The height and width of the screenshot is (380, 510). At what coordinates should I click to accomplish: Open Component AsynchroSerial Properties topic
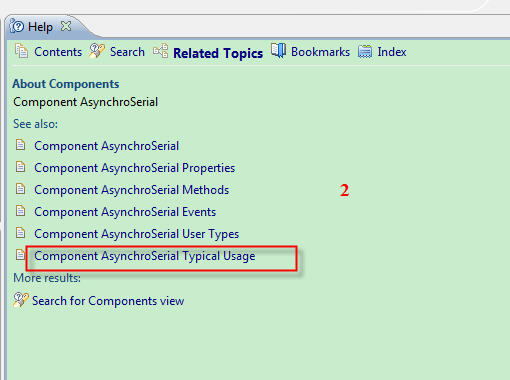(x=135, y=168)
